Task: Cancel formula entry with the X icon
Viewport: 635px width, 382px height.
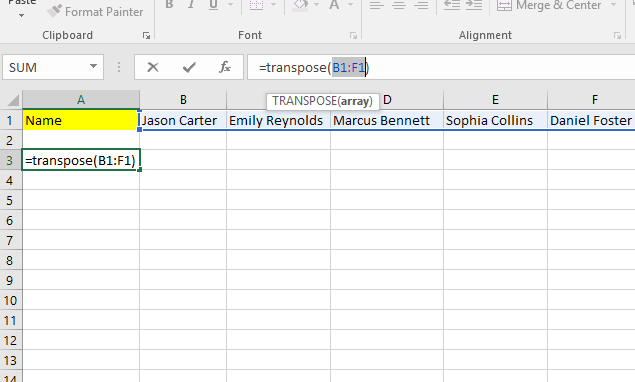Action: [x=153, y=67]
